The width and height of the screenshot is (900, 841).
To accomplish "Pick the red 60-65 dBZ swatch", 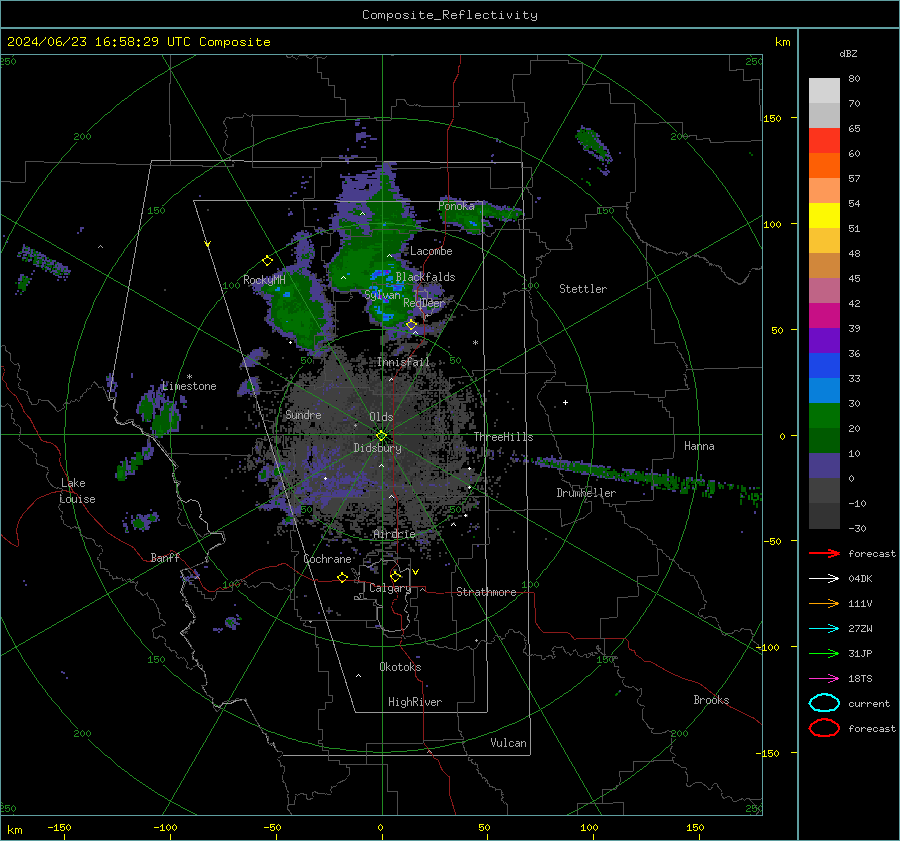I will [824, 141].
